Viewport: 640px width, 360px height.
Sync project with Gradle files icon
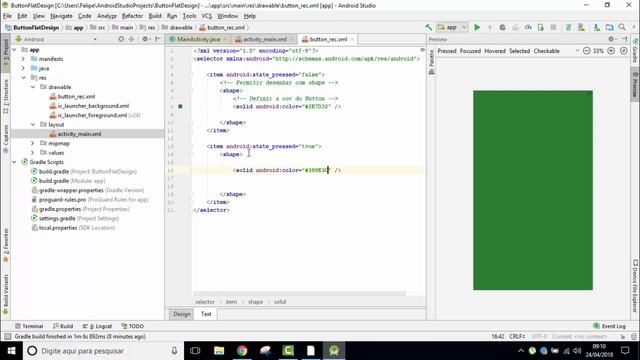pyautogui.click(x=568, y=27)
